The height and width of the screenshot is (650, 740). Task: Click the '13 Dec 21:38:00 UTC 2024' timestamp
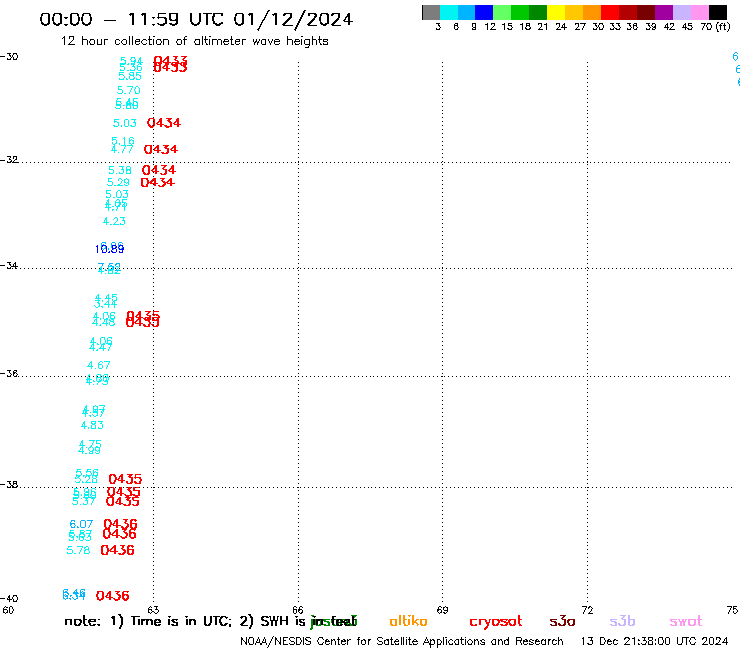pos(654,642)
